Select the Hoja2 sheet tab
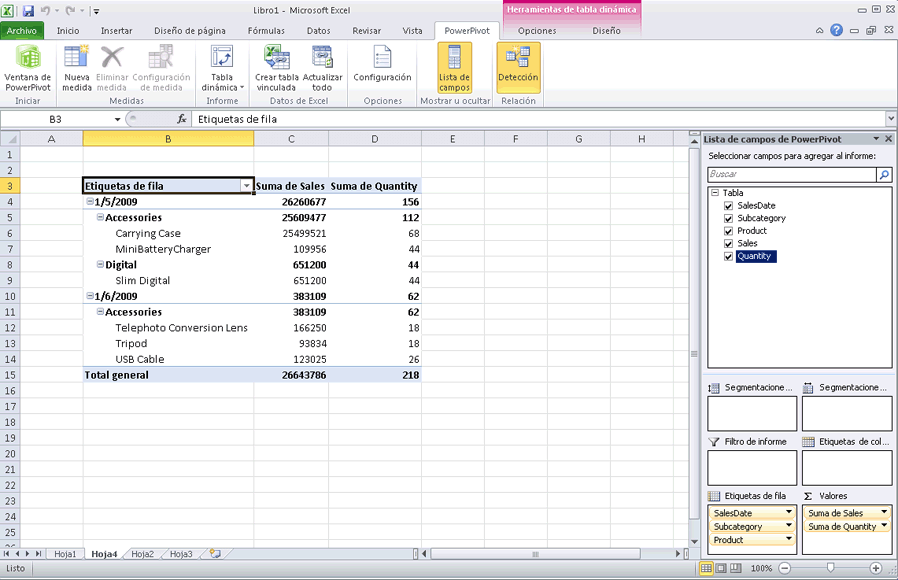Viewport: 898px width, 580px height. coord(139,552)
